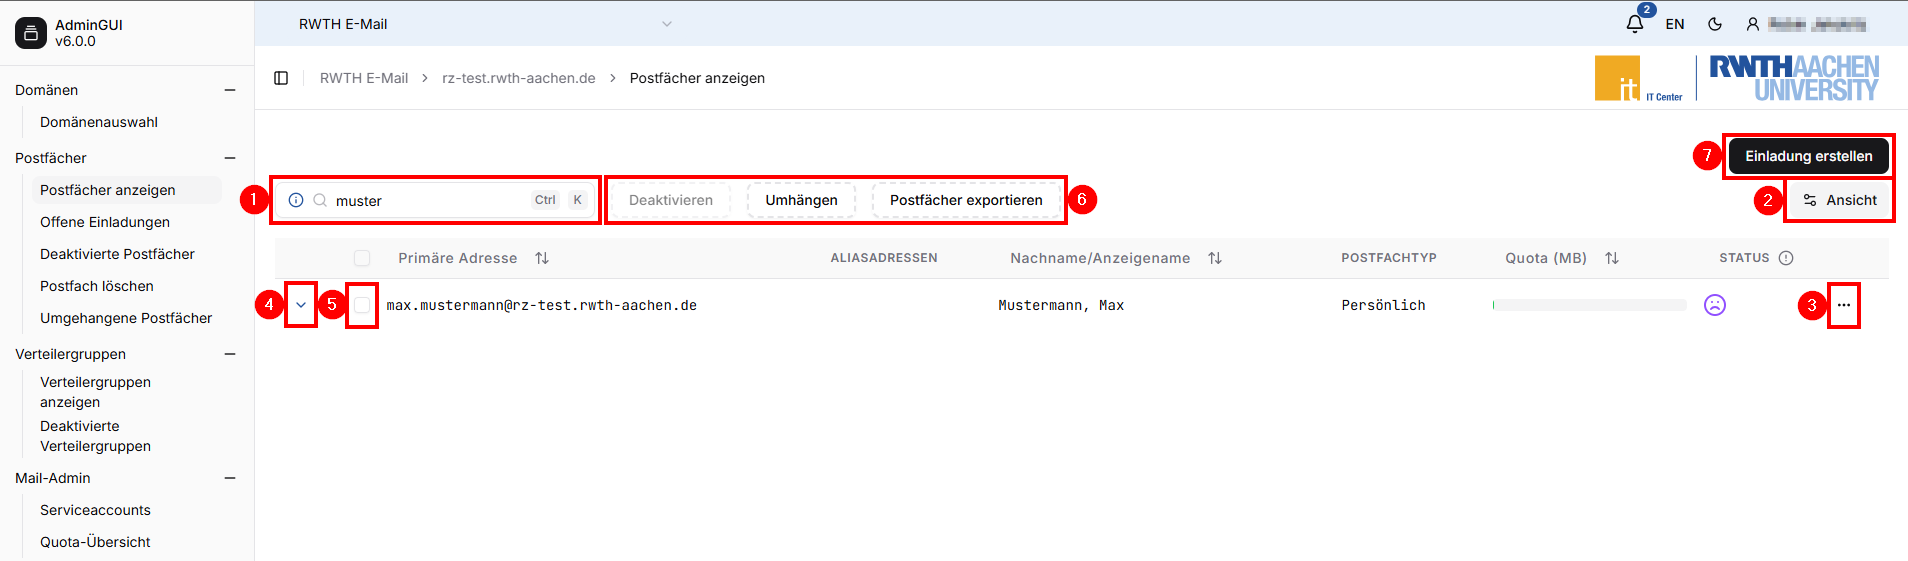Switch language using EN toggle
Screen dimensions: 1908x561
(1674, 24)
